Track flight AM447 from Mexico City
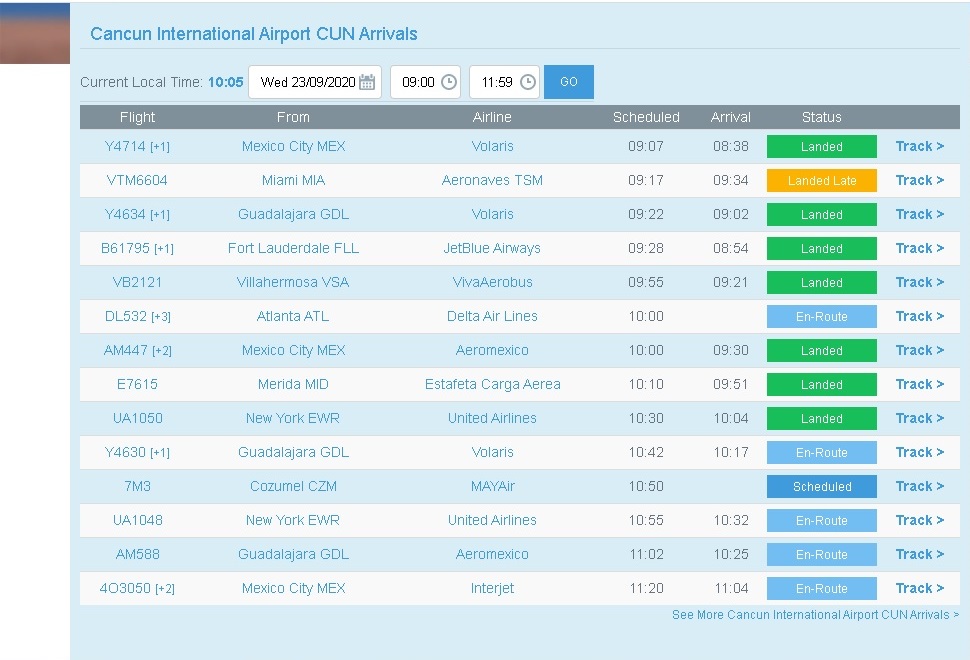The image size is (970, 660). (x=920, y=350)
